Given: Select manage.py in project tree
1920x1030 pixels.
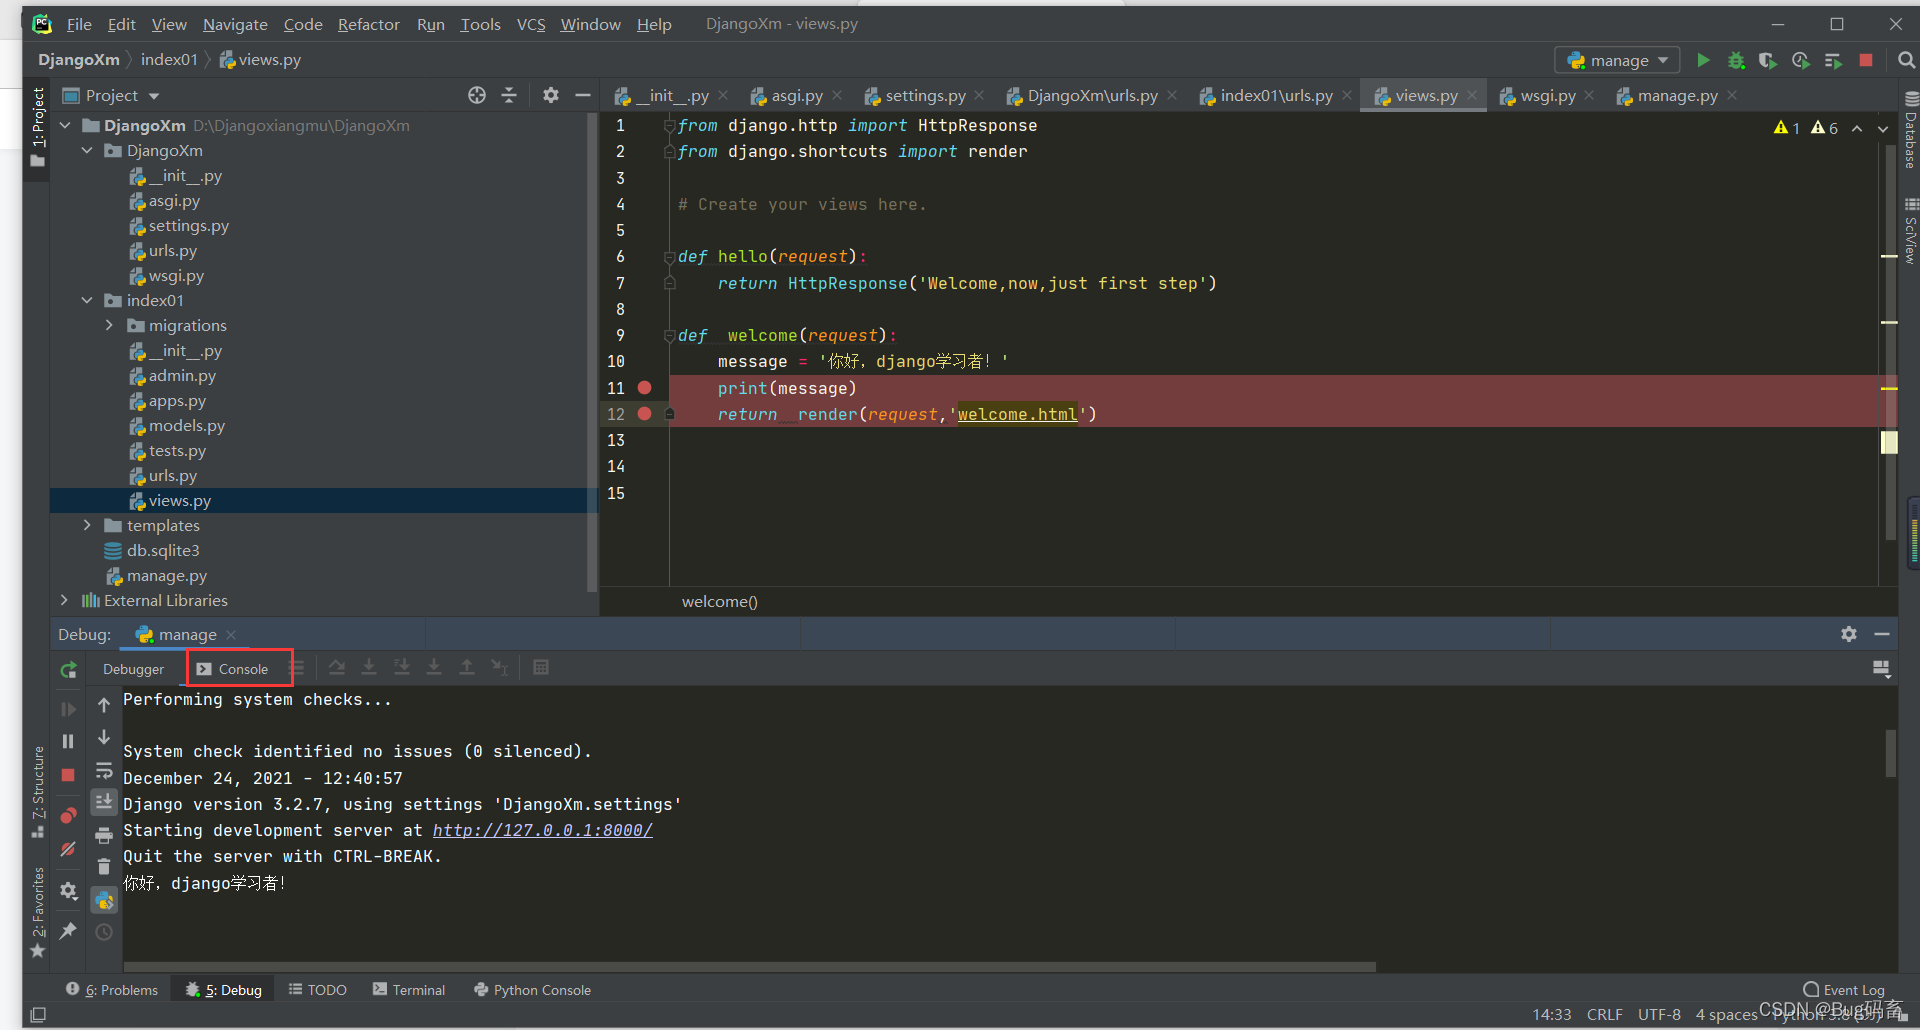Looking at the screenshot, I should [166, 576].
